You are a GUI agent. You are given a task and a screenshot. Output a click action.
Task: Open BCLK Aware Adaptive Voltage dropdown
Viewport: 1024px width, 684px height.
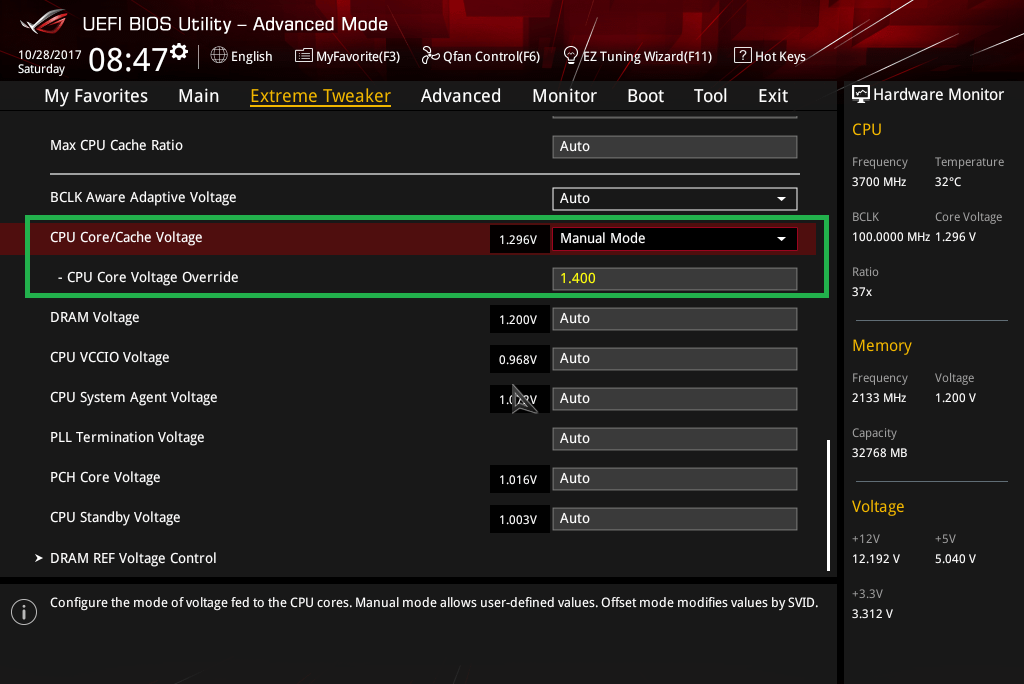[675, 199]
